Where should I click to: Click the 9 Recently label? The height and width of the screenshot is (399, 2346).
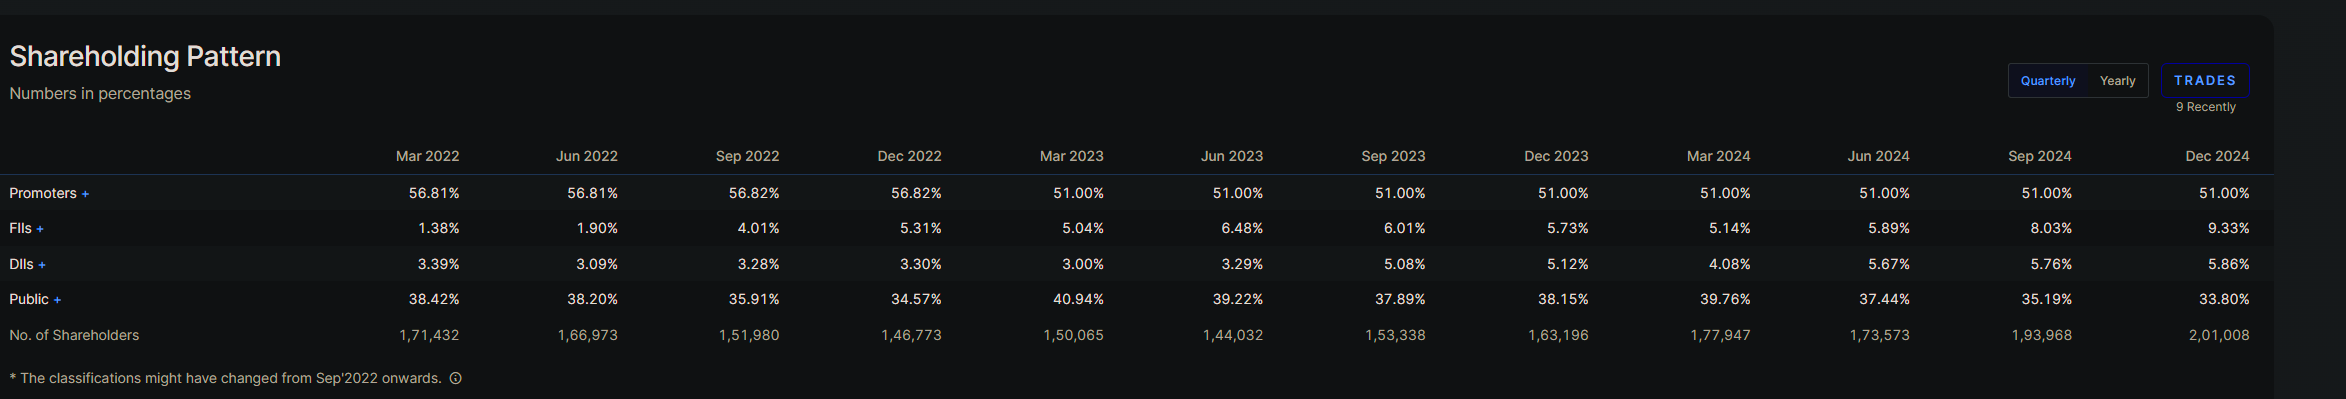pos(2205,107)
